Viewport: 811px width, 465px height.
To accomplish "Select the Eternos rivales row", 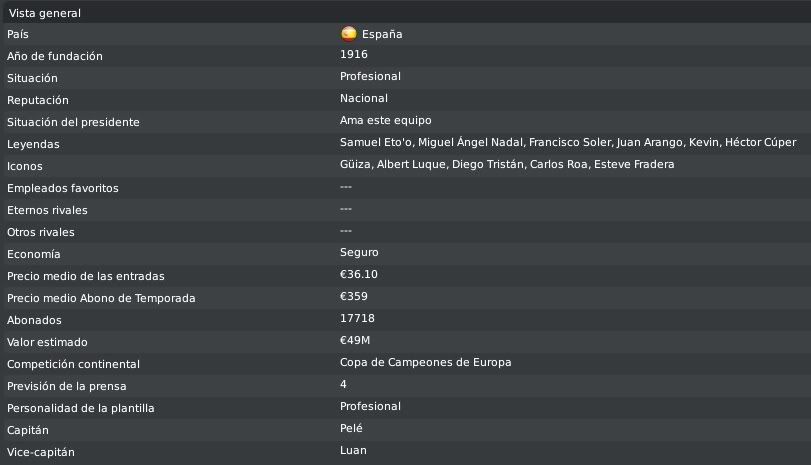I will click(x=406, y=210).
